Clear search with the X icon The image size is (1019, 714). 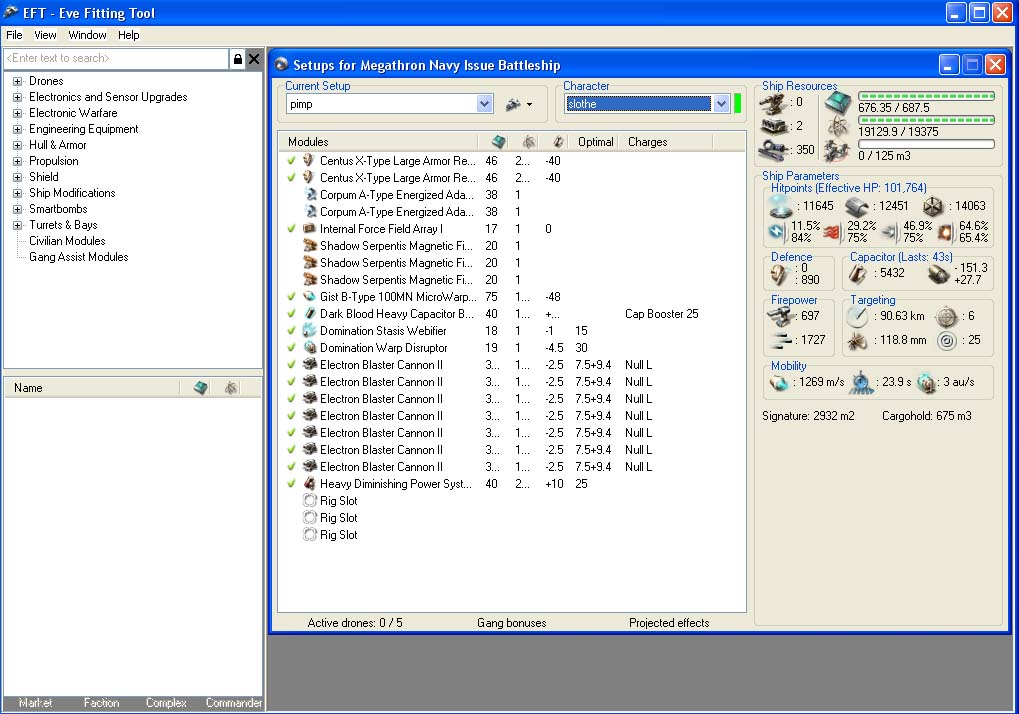pos(254,59)
